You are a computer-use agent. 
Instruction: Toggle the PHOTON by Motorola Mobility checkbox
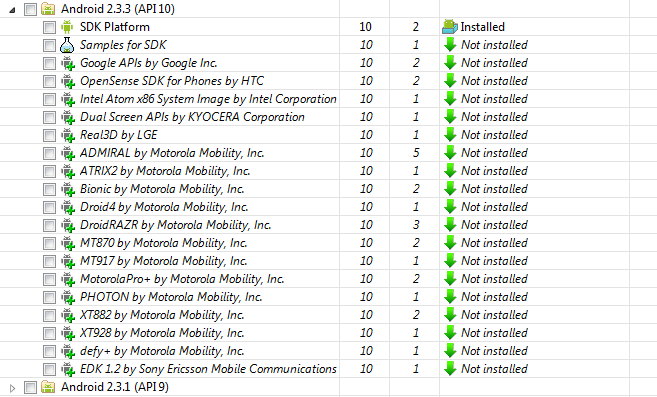click(x=49, y=298)
